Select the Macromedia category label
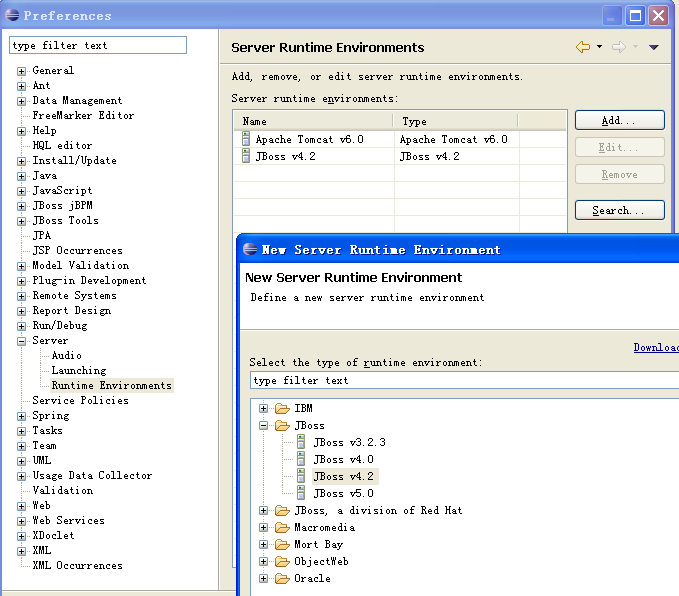 point(324,528)
